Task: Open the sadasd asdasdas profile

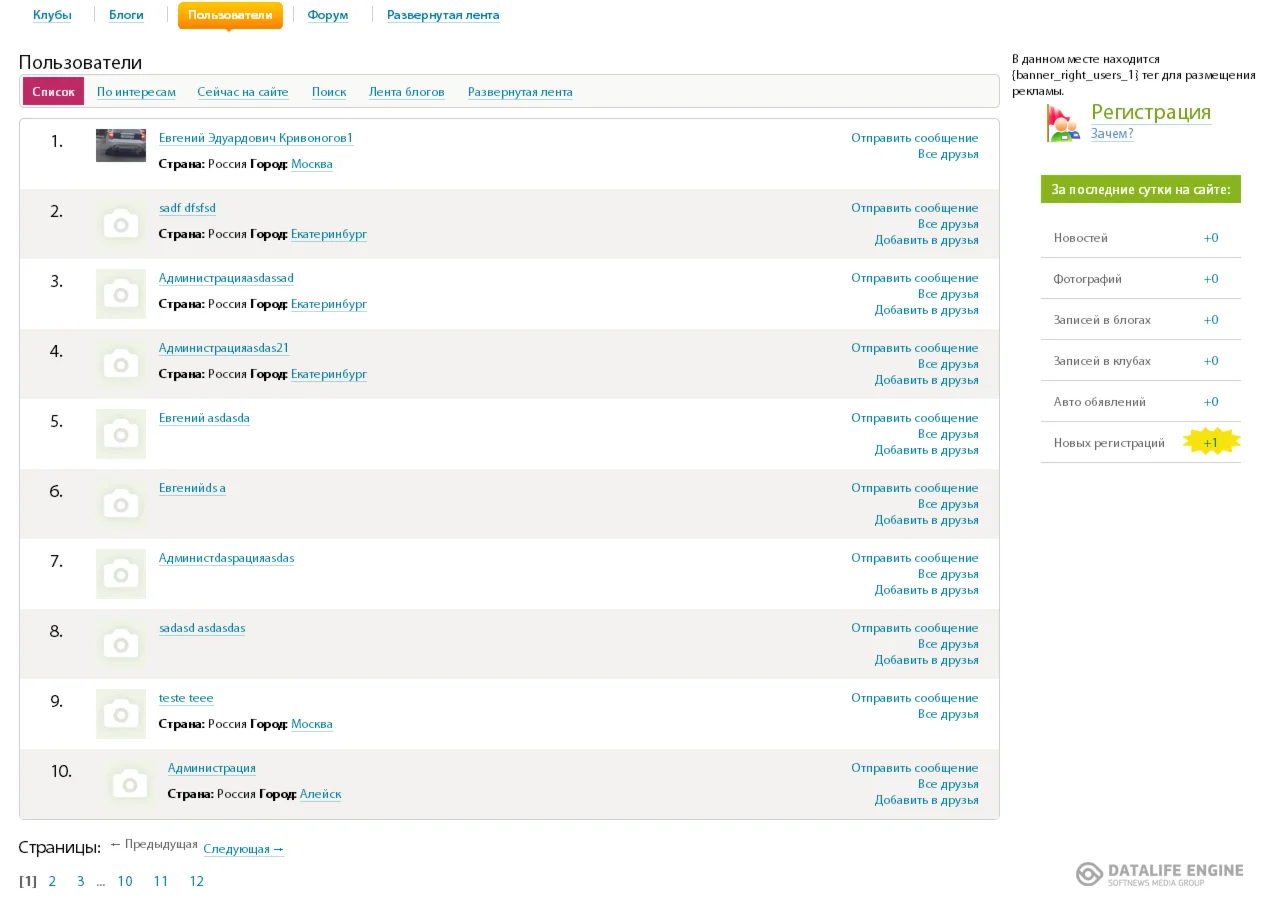Action: point(202,628)
